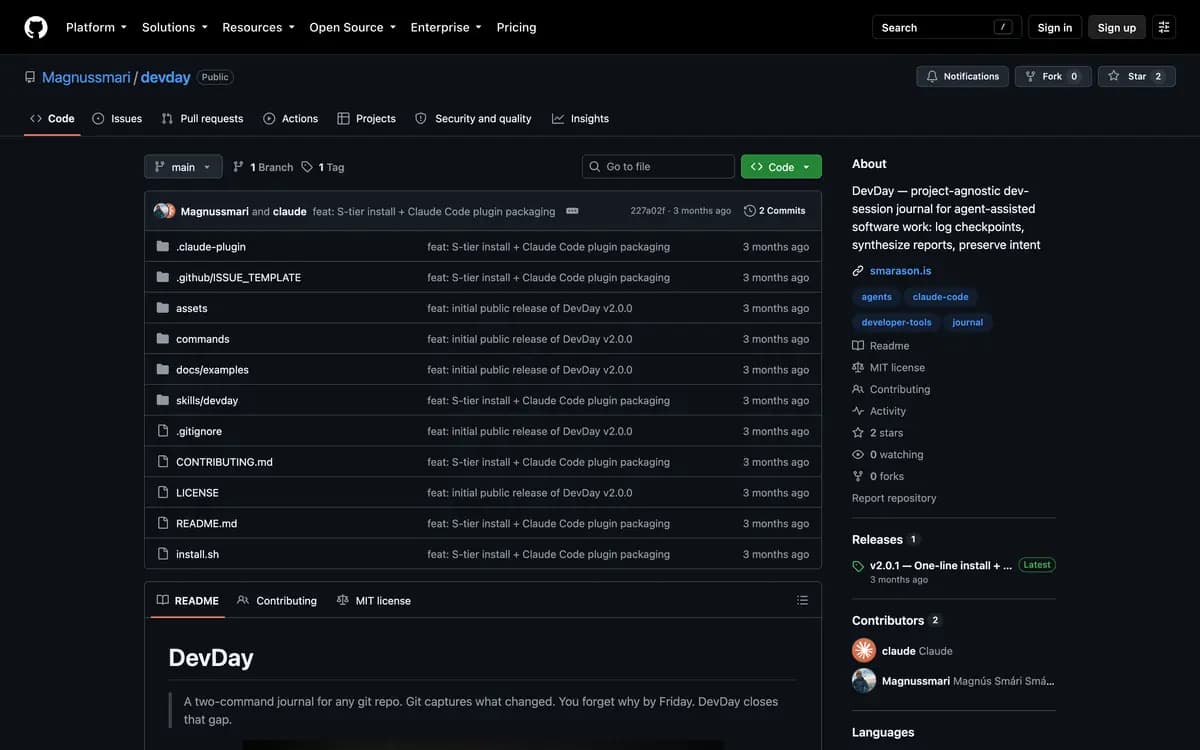This screenshot has width=1200, height=750.
Task: Click the Magnussmari contributor avatar in sidebar
Action: (864, 681)
